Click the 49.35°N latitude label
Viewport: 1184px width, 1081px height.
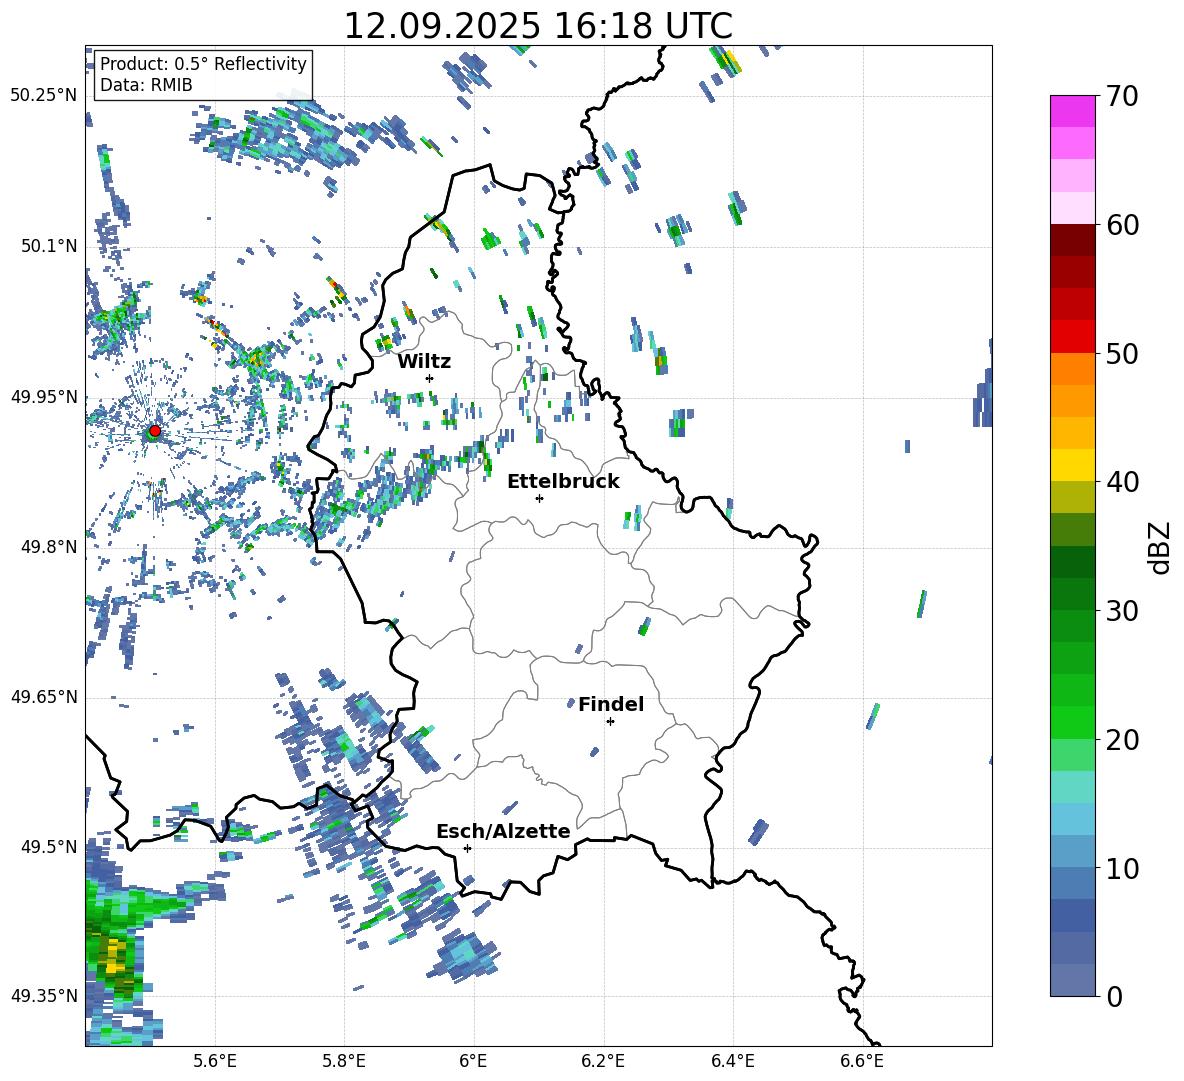point(44,996)
